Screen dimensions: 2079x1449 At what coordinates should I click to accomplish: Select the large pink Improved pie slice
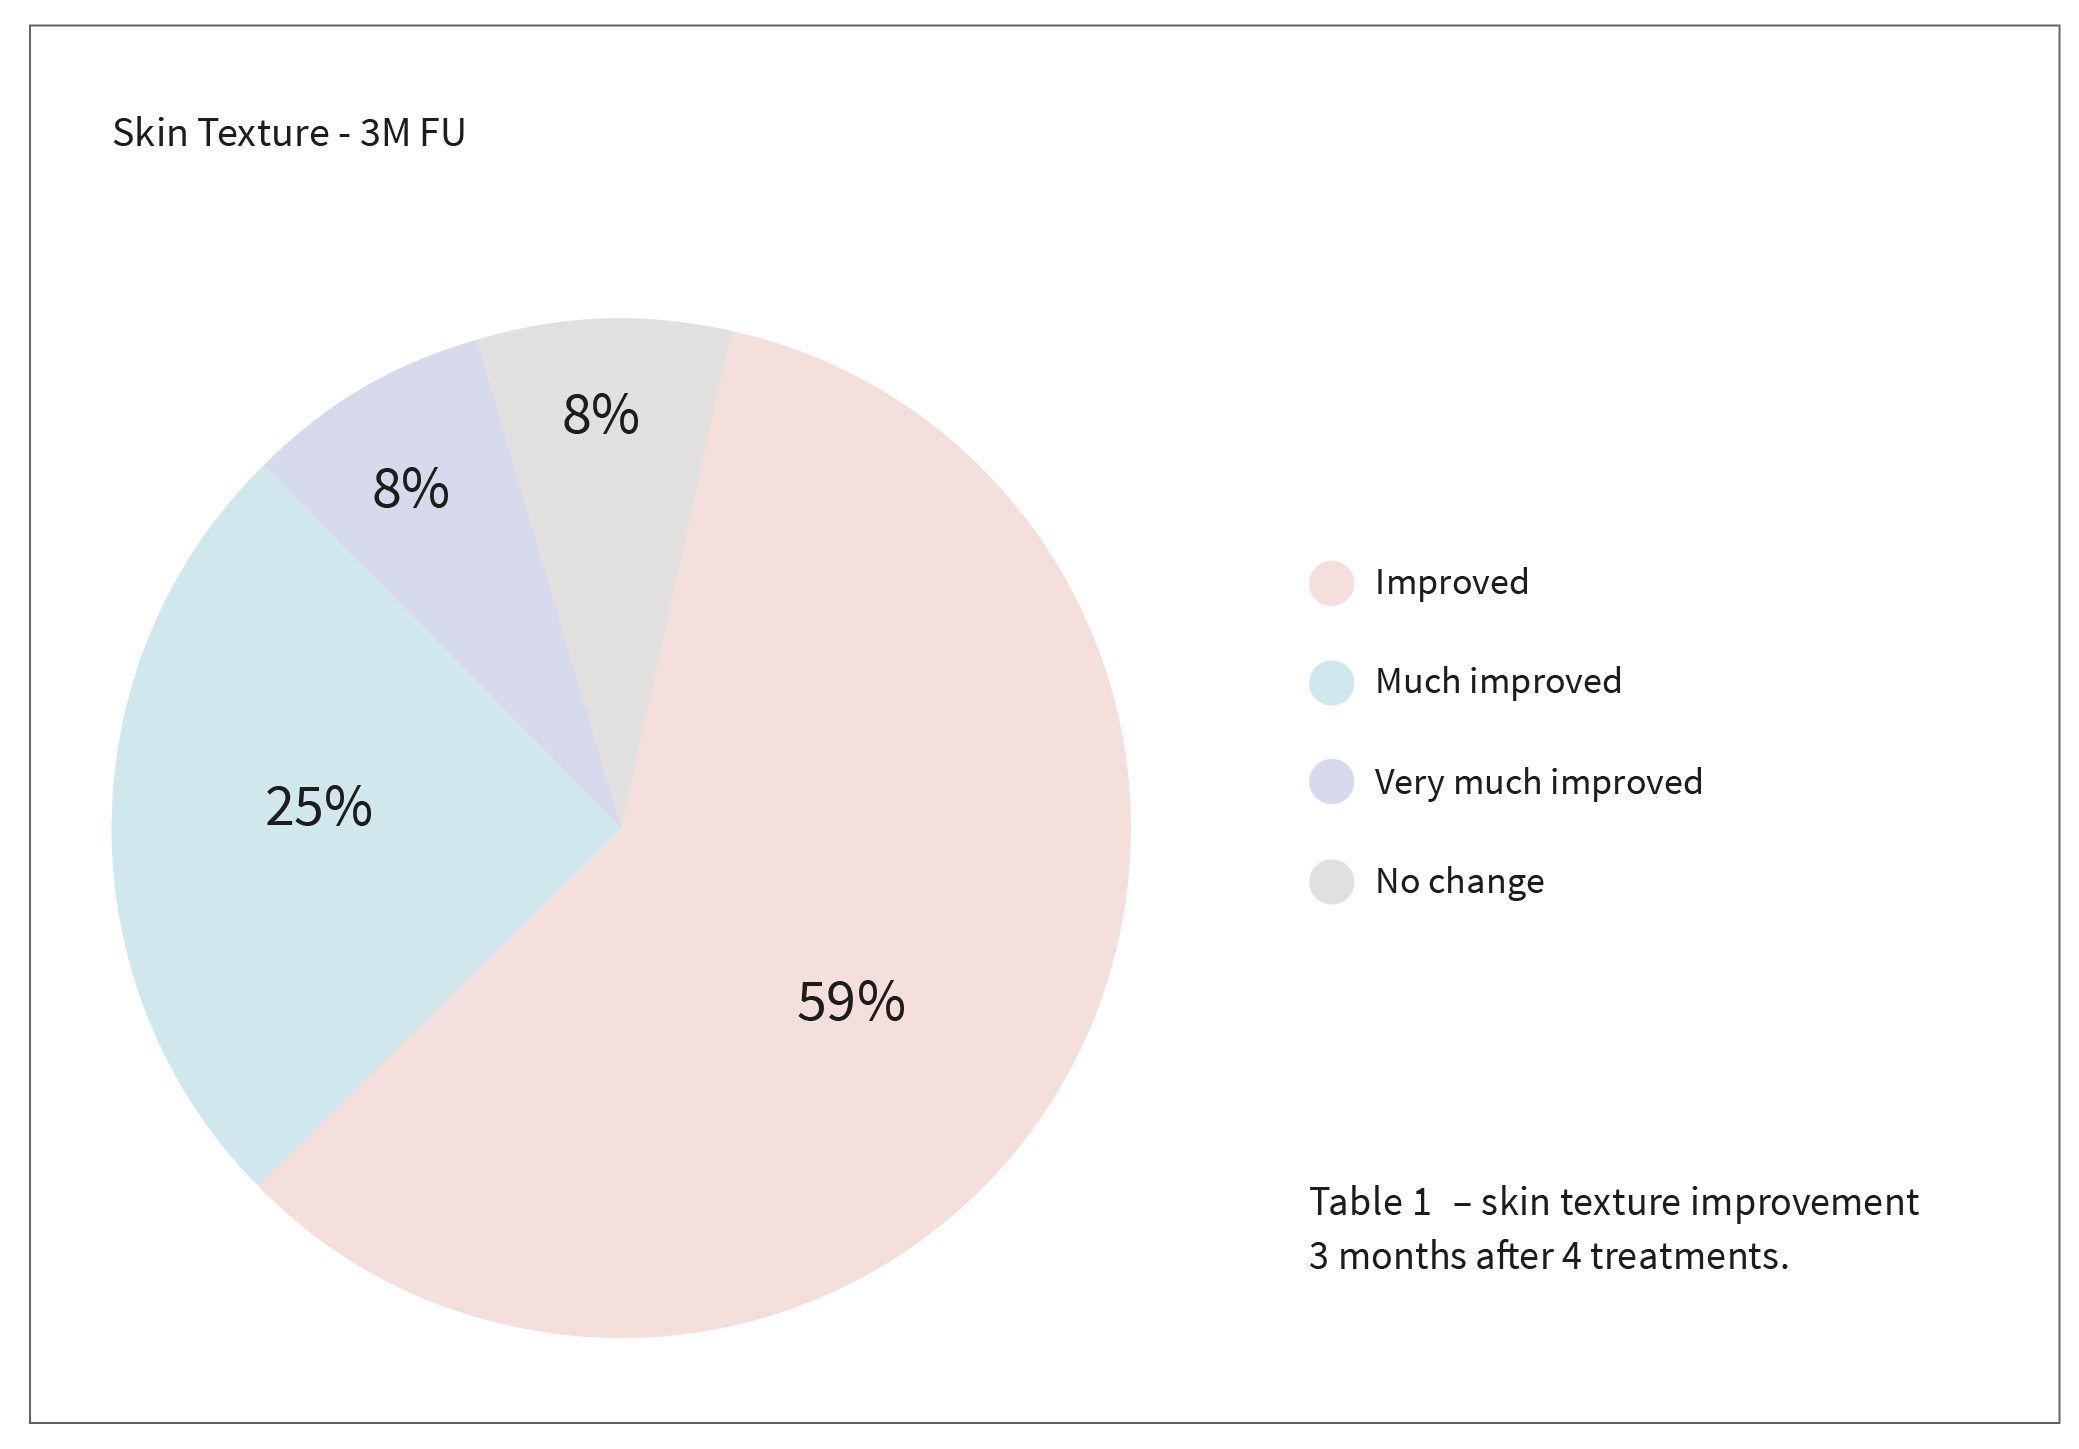pos(850,800)
